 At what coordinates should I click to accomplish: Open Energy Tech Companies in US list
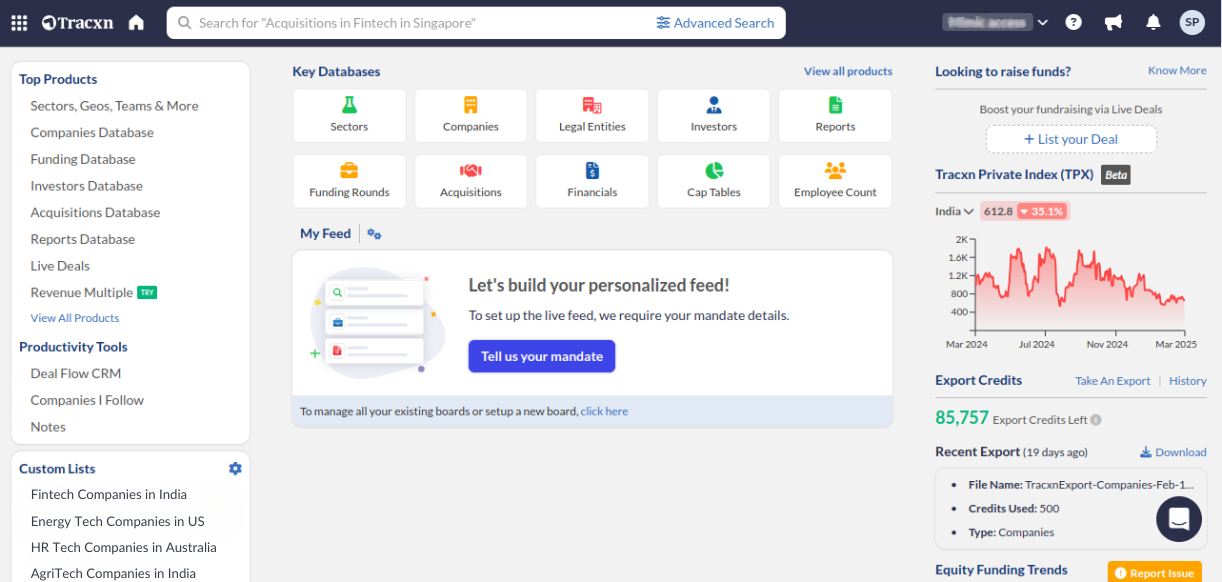pos(118,521)
